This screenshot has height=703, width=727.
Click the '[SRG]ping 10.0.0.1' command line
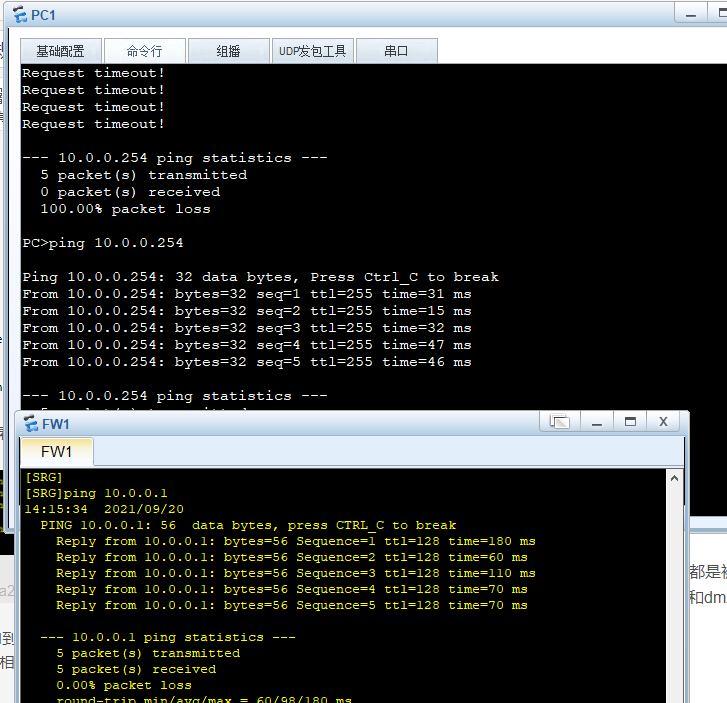96,493
